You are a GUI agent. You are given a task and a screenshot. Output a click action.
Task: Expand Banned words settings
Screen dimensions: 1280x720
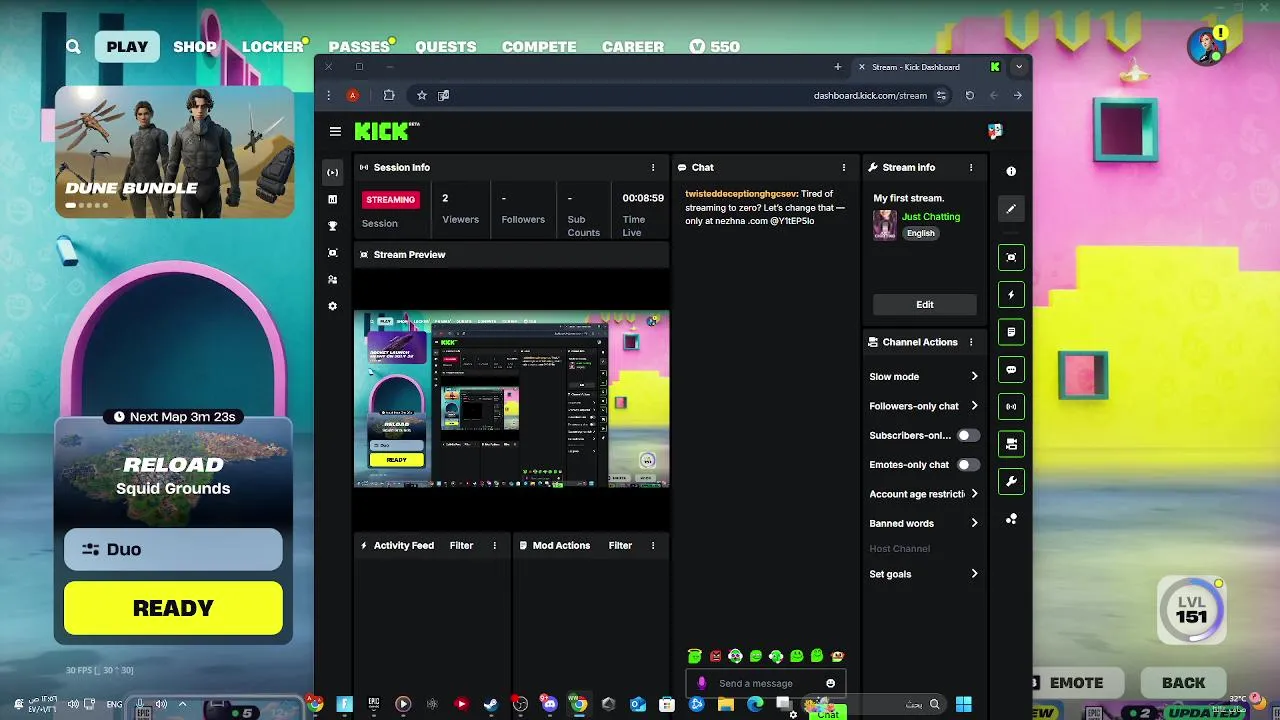(974, 523)
